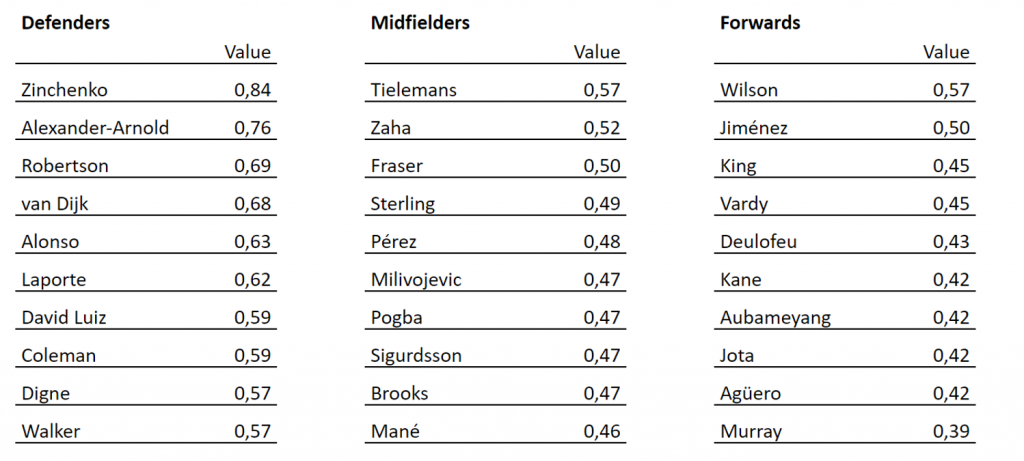The width and height of the screenshot is (1024, 461).
Task: Select Murray's value 0,39
Action: coord(952,431)
